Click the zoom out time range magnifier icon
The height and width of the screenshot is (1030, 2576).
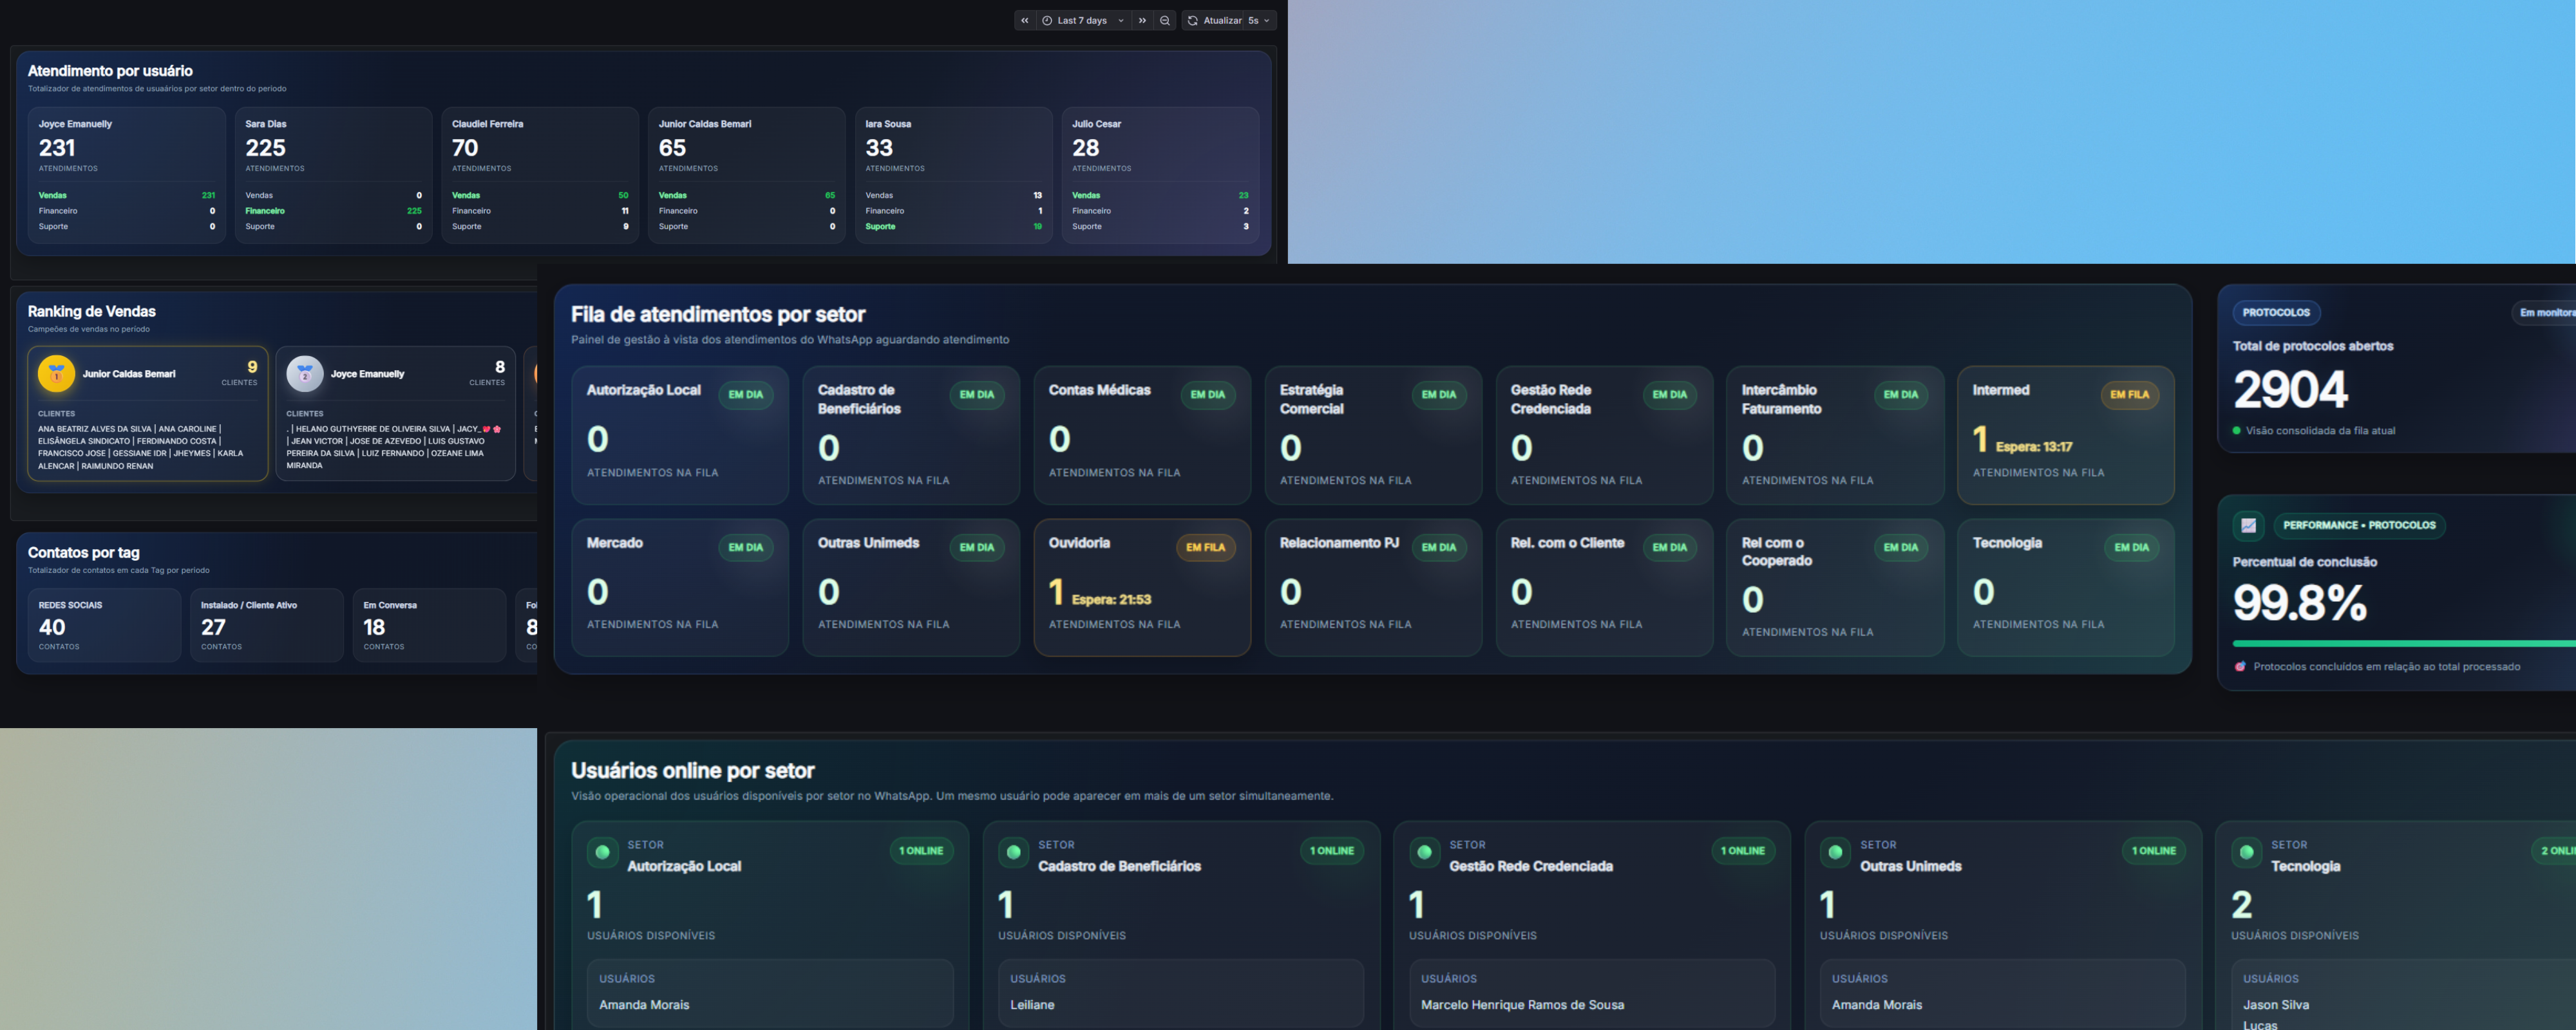point(1164,20)
